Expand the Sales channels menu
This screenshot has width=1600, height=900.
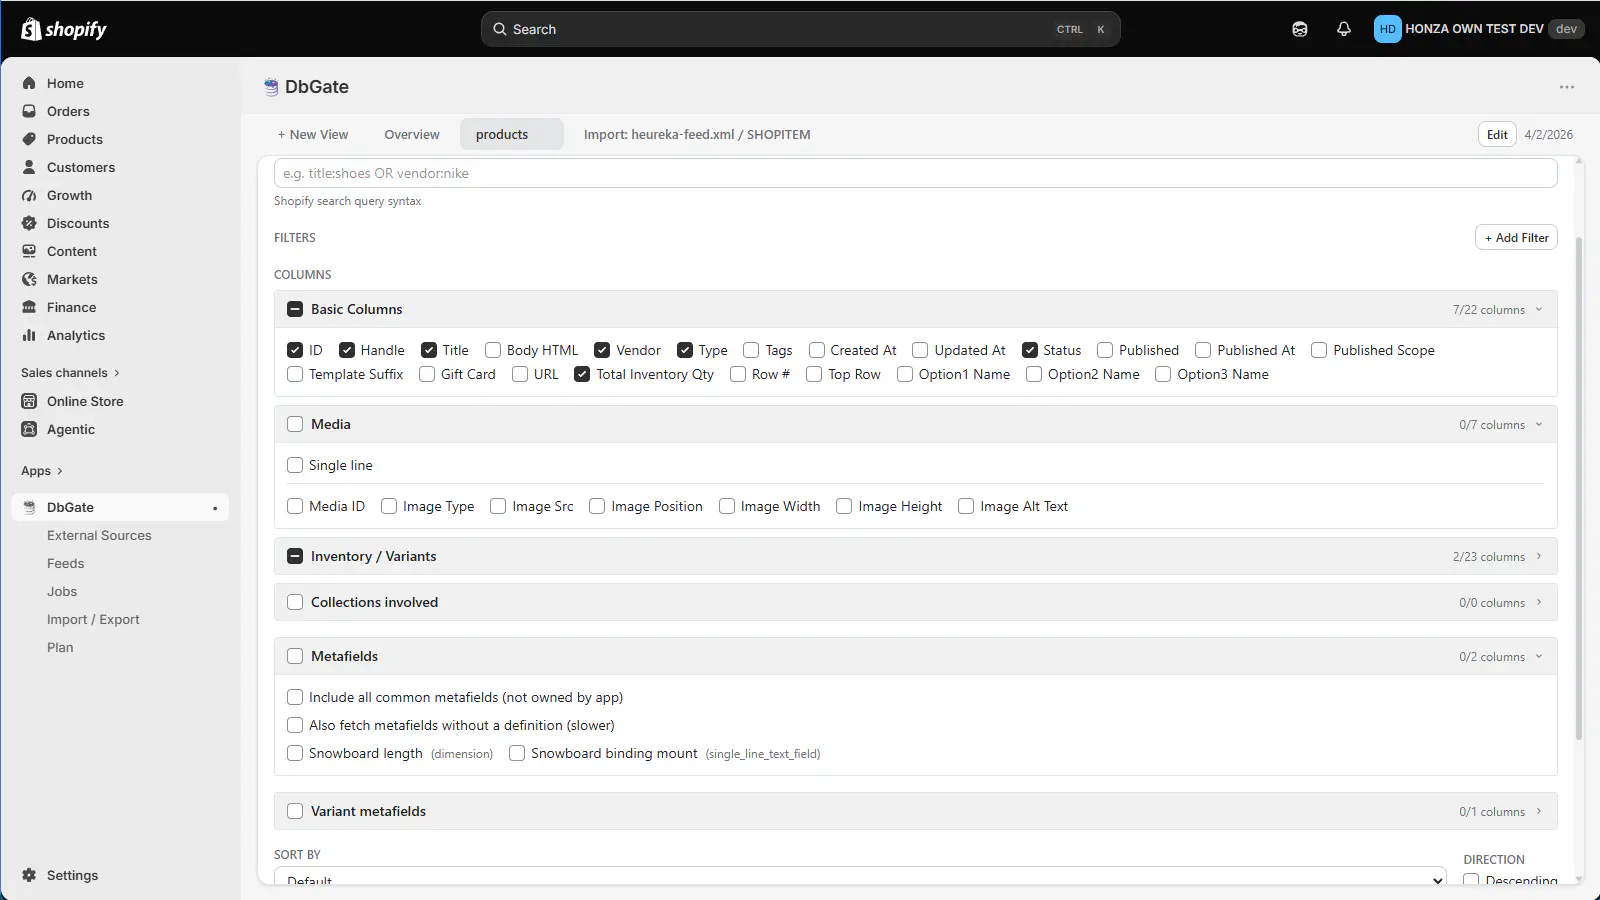[70, 373]
